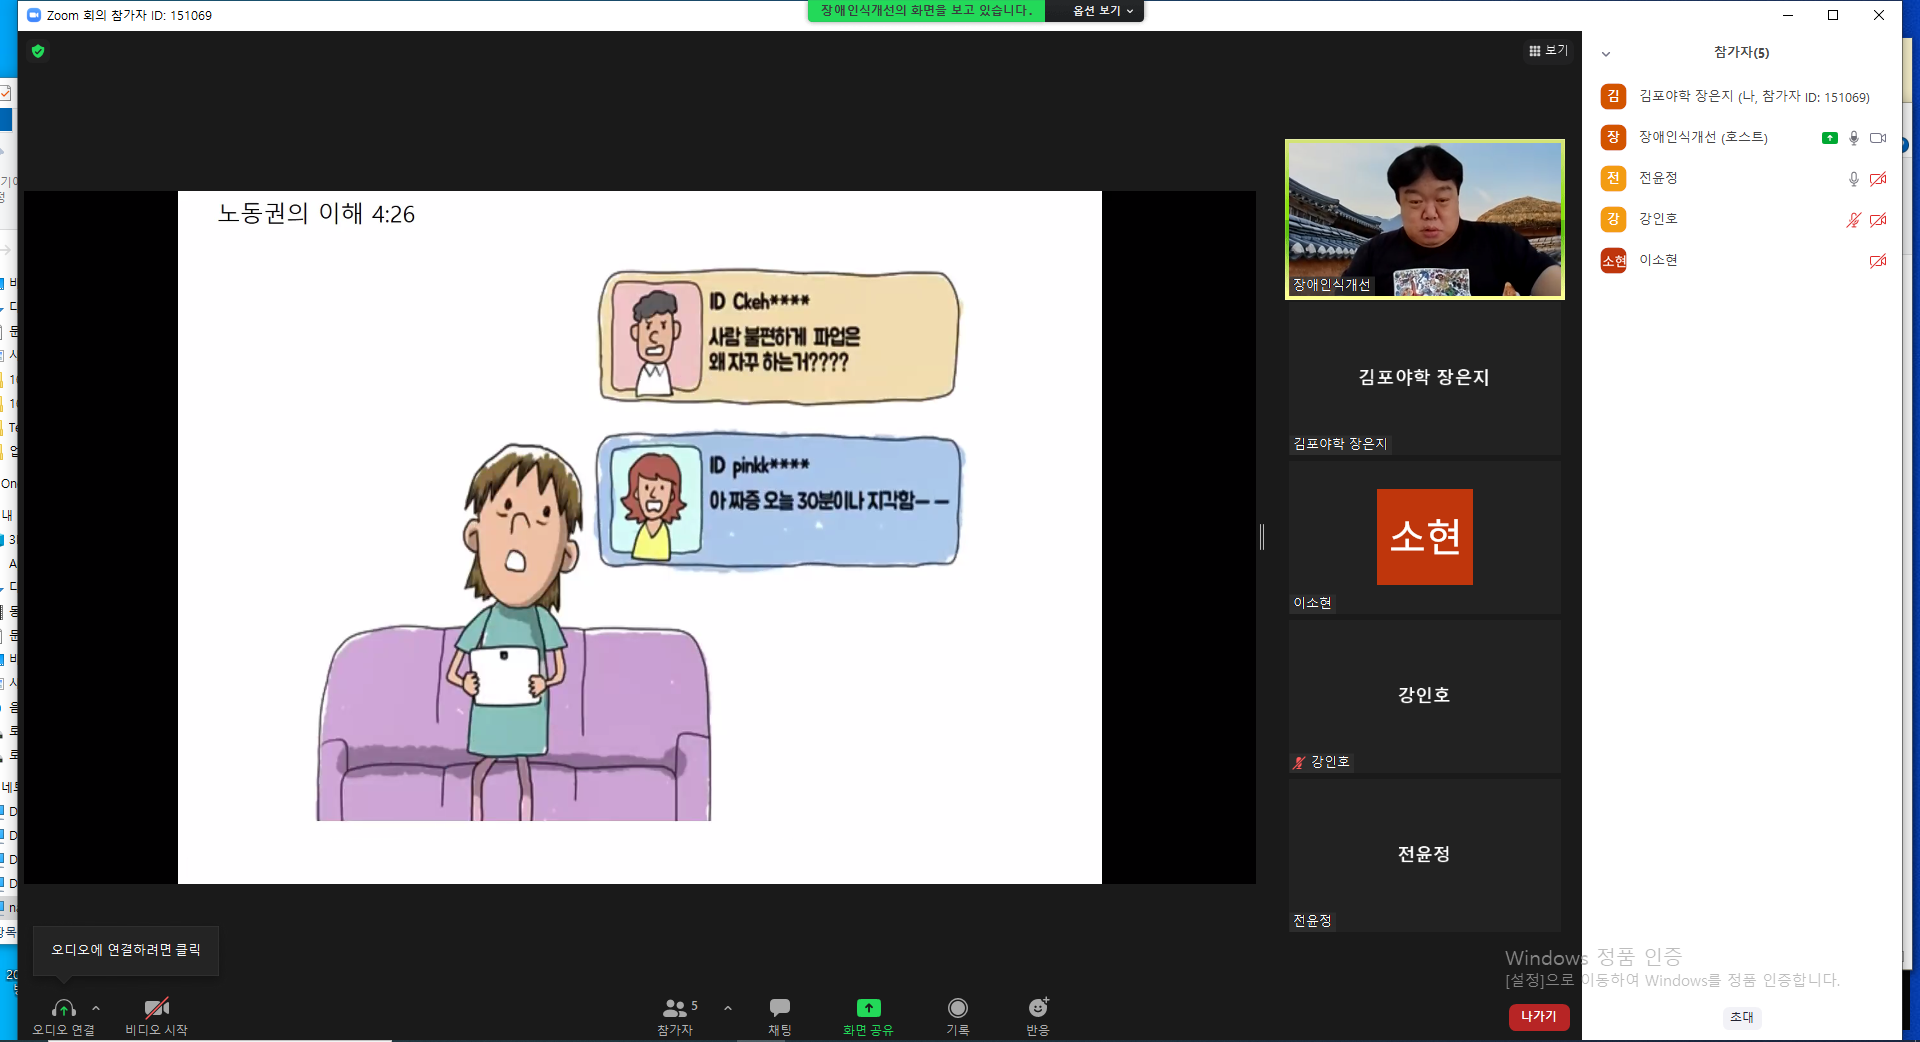This screenshot has width=1920, height=1042.
Task: Click 이소현 avatar in participant list
Action: (1613, 260)
